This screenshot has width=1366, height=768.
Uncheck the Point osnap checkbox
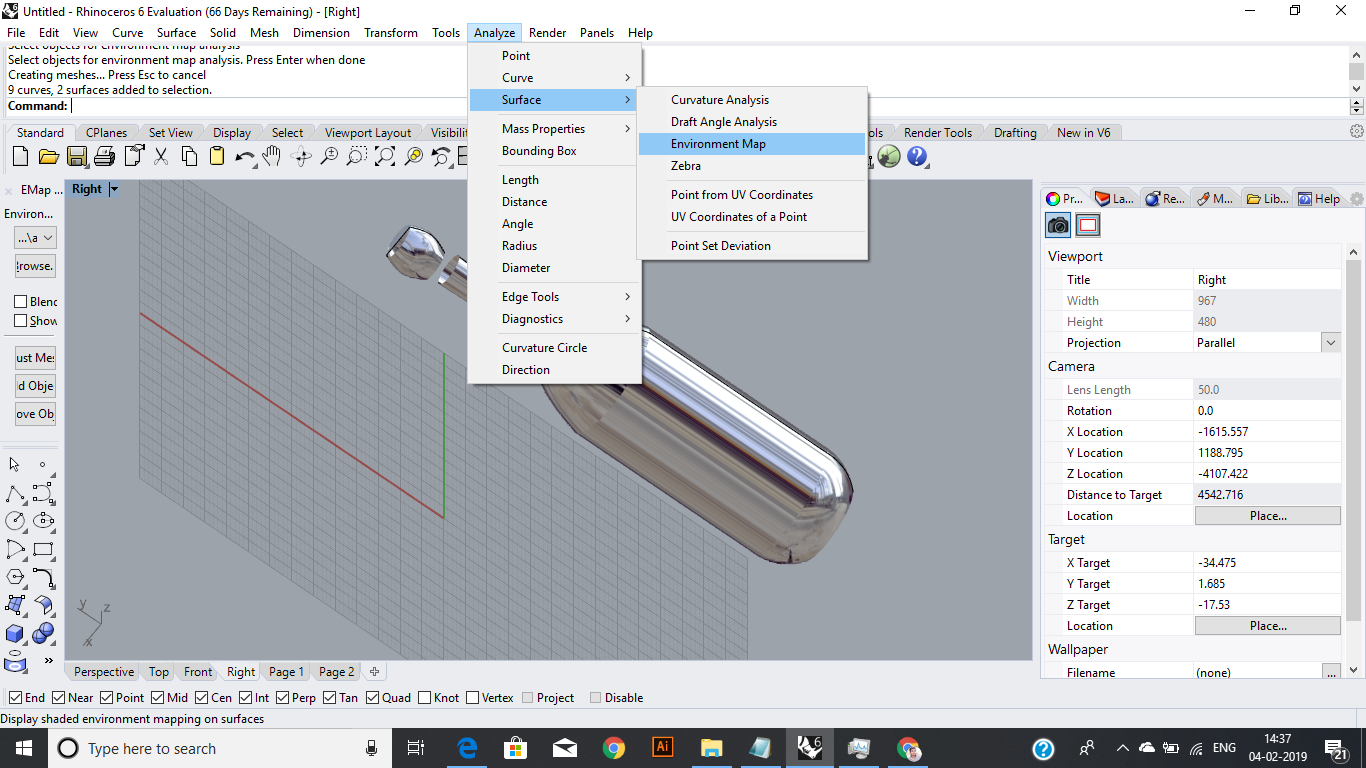(x=107, y=698)
